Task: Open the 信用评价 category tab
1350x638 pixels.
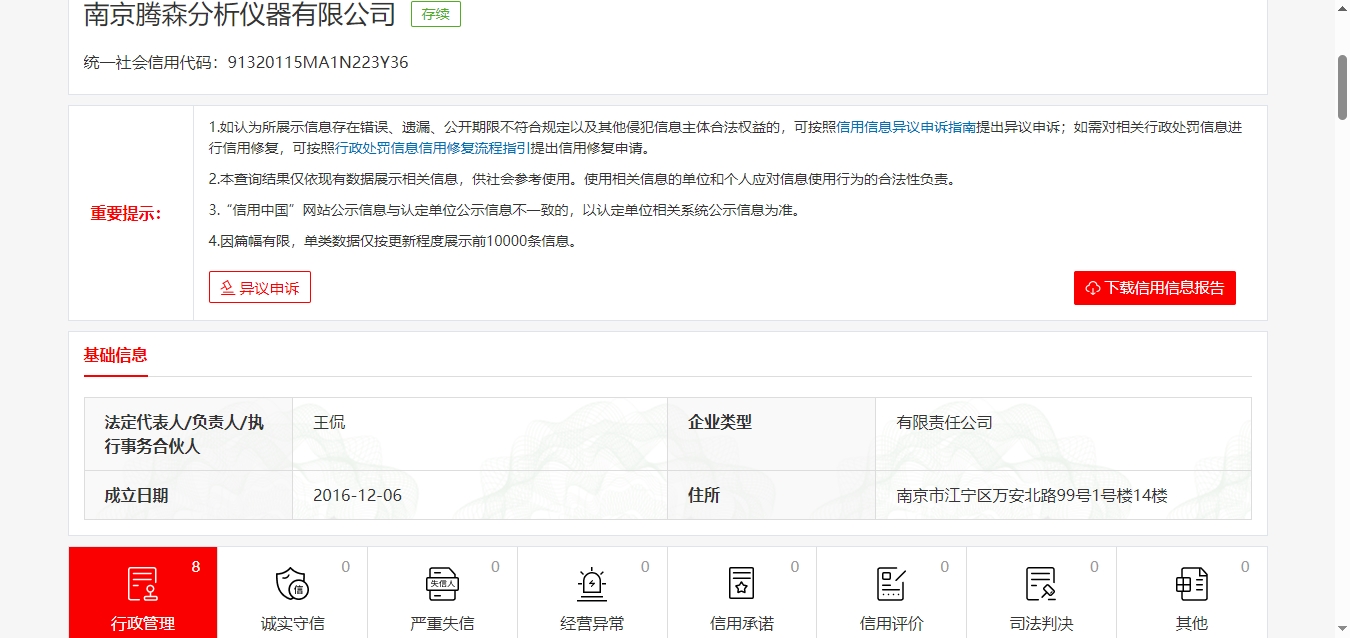Action: tap(892, 592)
